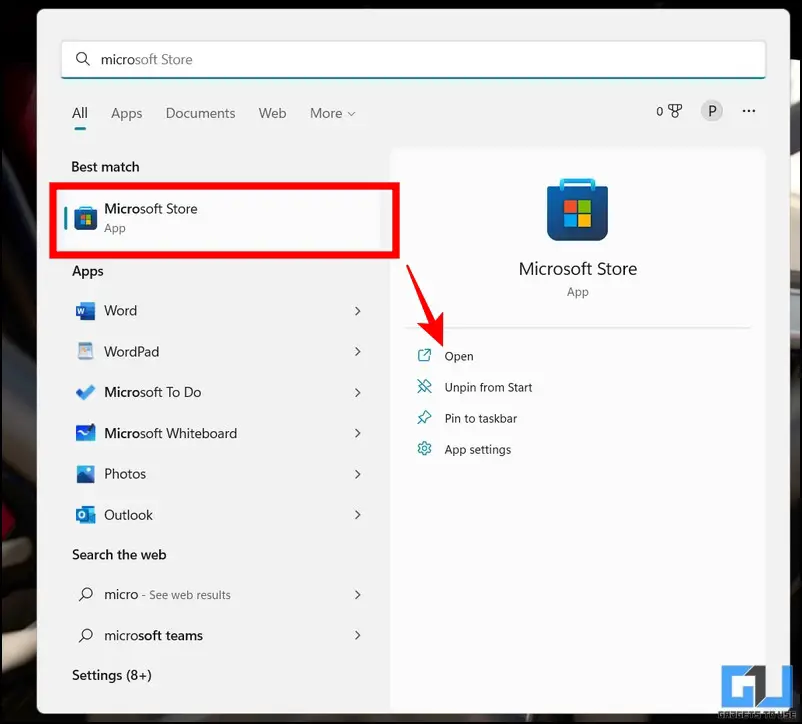The height and width of the screenshot is (724, 802).
Task: Click the search icon beside microsoft teams
Action: click(85, 635)
